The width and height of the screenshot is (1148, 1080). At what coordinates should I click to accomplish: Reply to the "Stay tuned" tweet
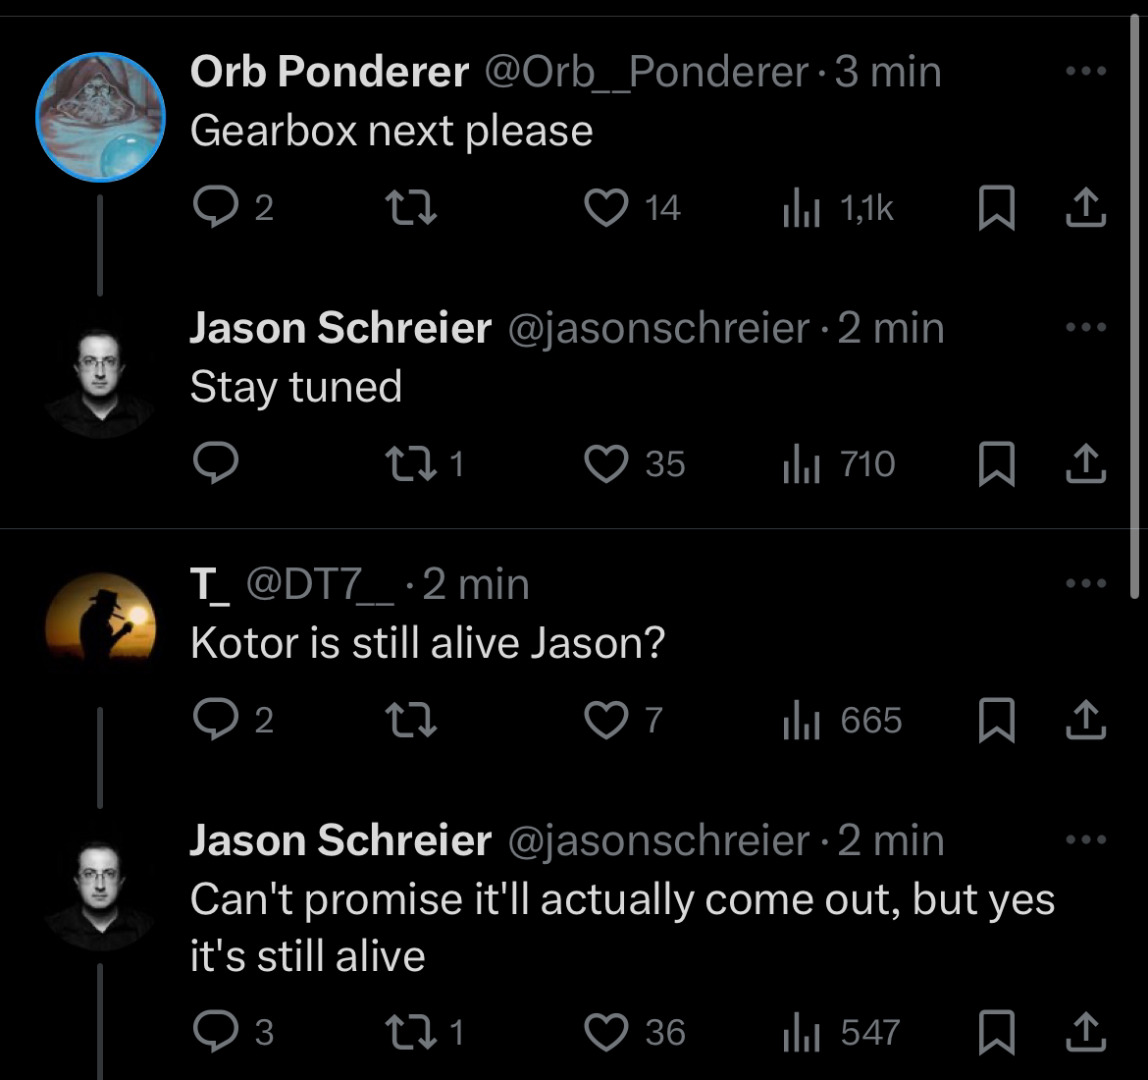point(212,464)
